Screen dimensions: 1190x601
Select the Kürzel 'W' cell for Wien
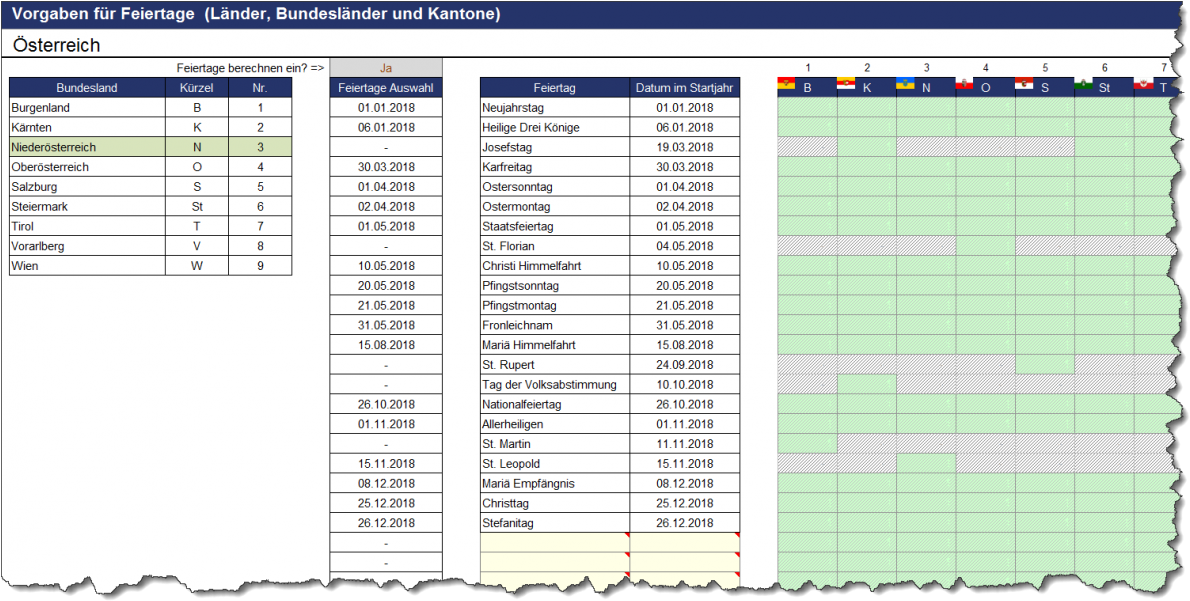[x=197, y=266]
